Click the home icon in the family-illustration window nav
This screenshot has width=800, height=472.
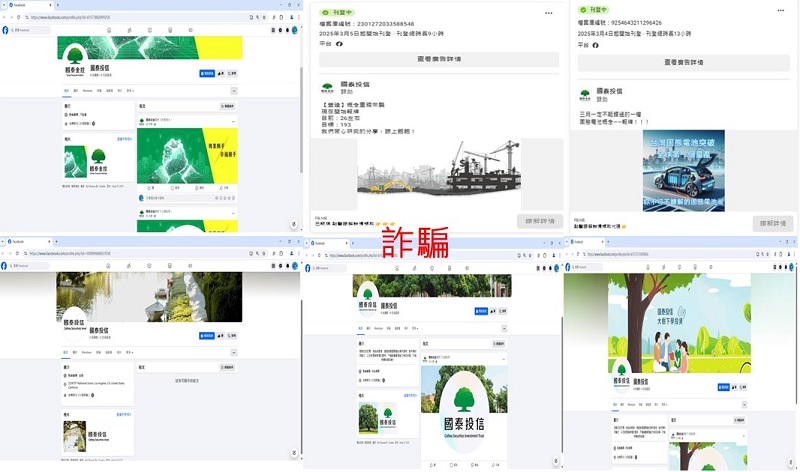[648, 267]
